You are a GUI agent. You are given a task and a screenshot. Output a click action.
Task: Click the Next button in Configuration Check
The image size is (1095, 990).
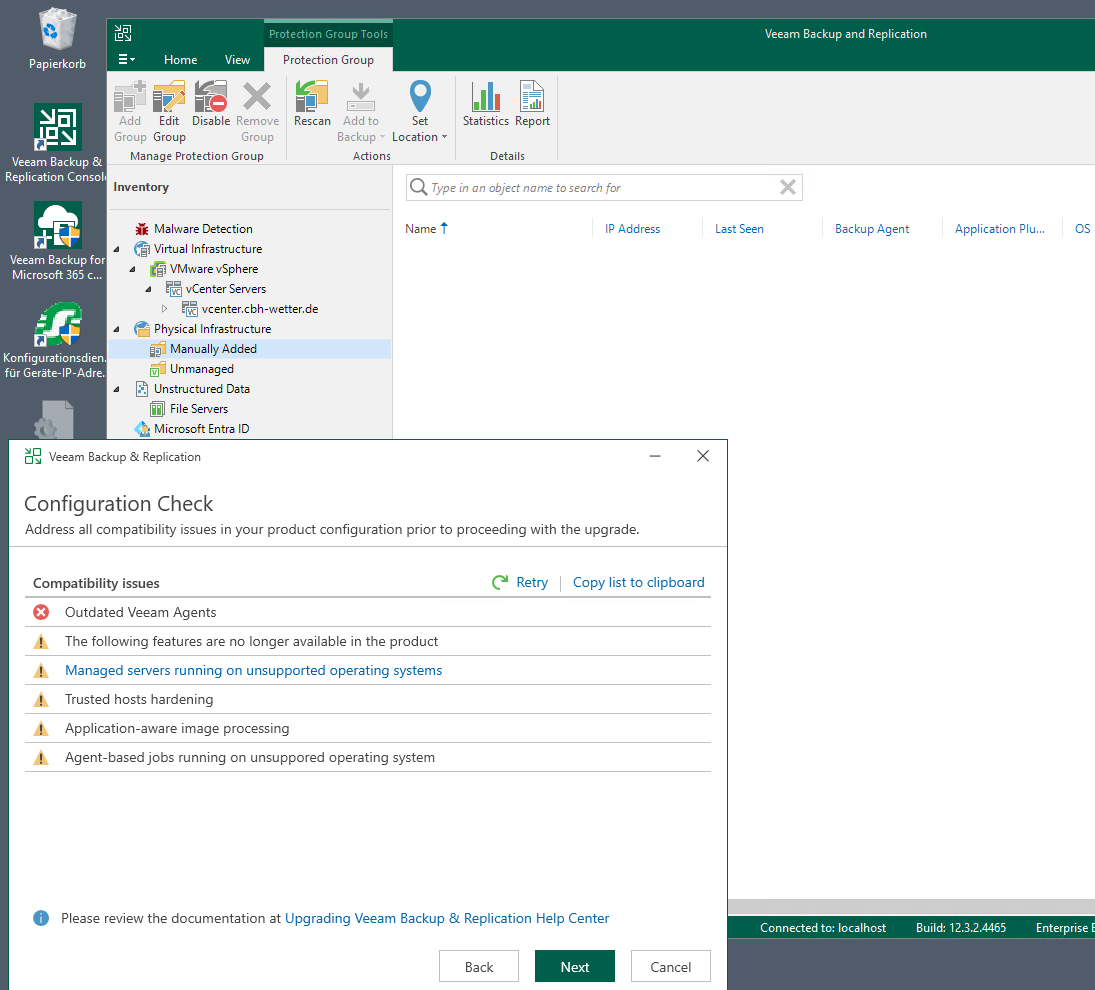(x=574, y=966)
